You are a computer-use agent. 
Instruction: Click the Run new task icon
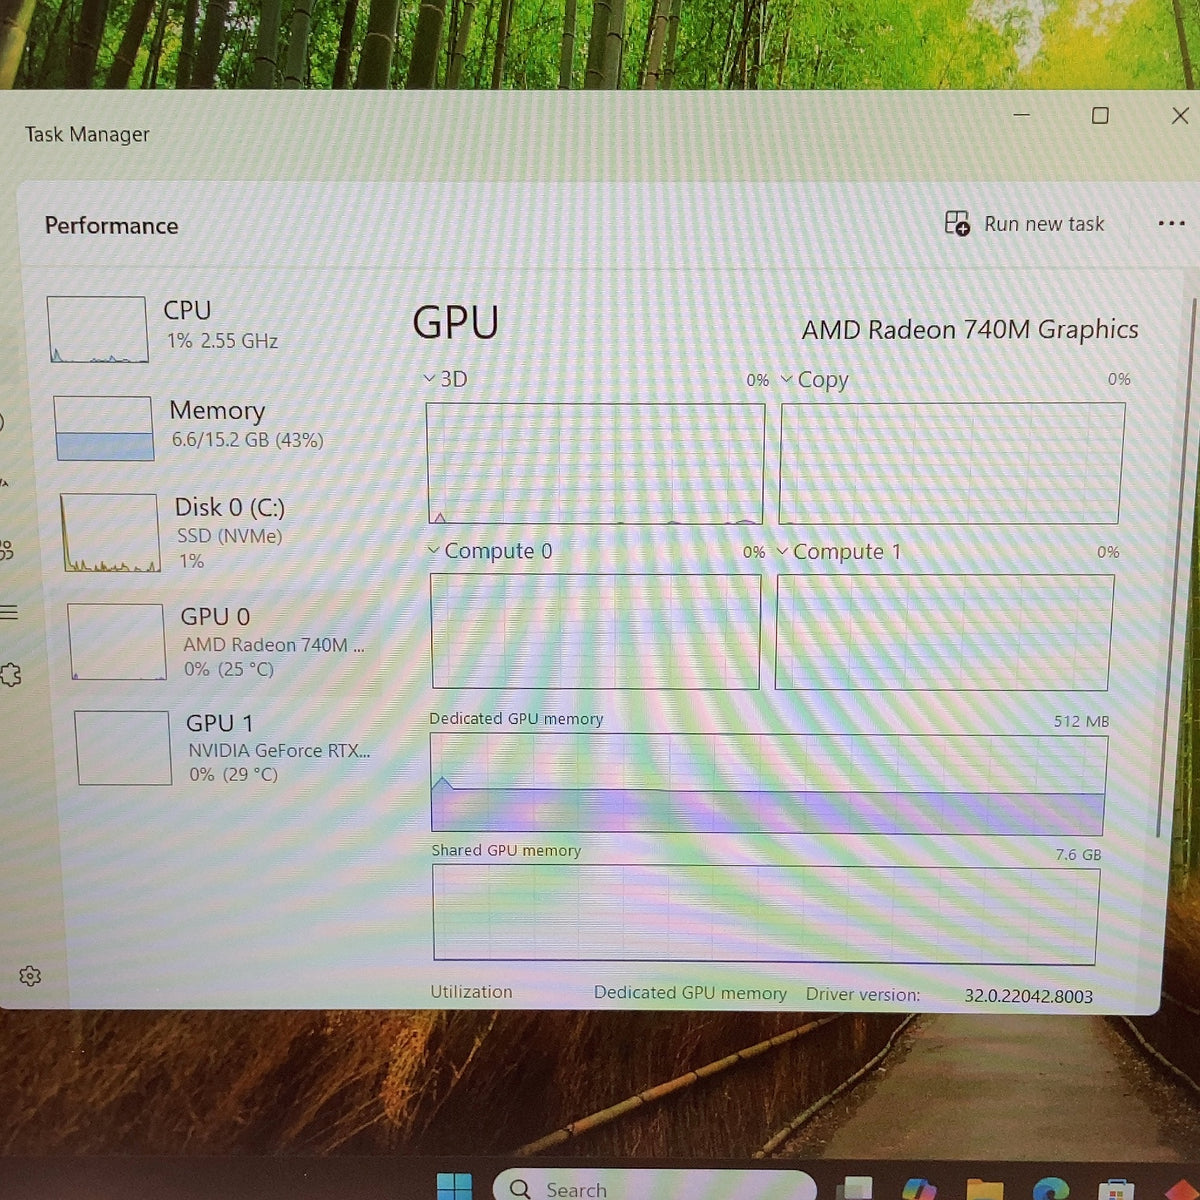tap(957, 223)
